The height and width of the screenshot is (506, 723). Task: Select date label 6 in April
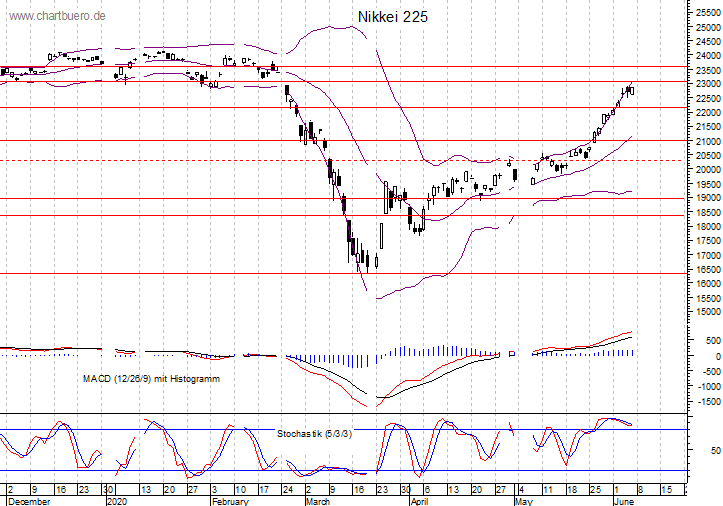click(x=427, y=489)
